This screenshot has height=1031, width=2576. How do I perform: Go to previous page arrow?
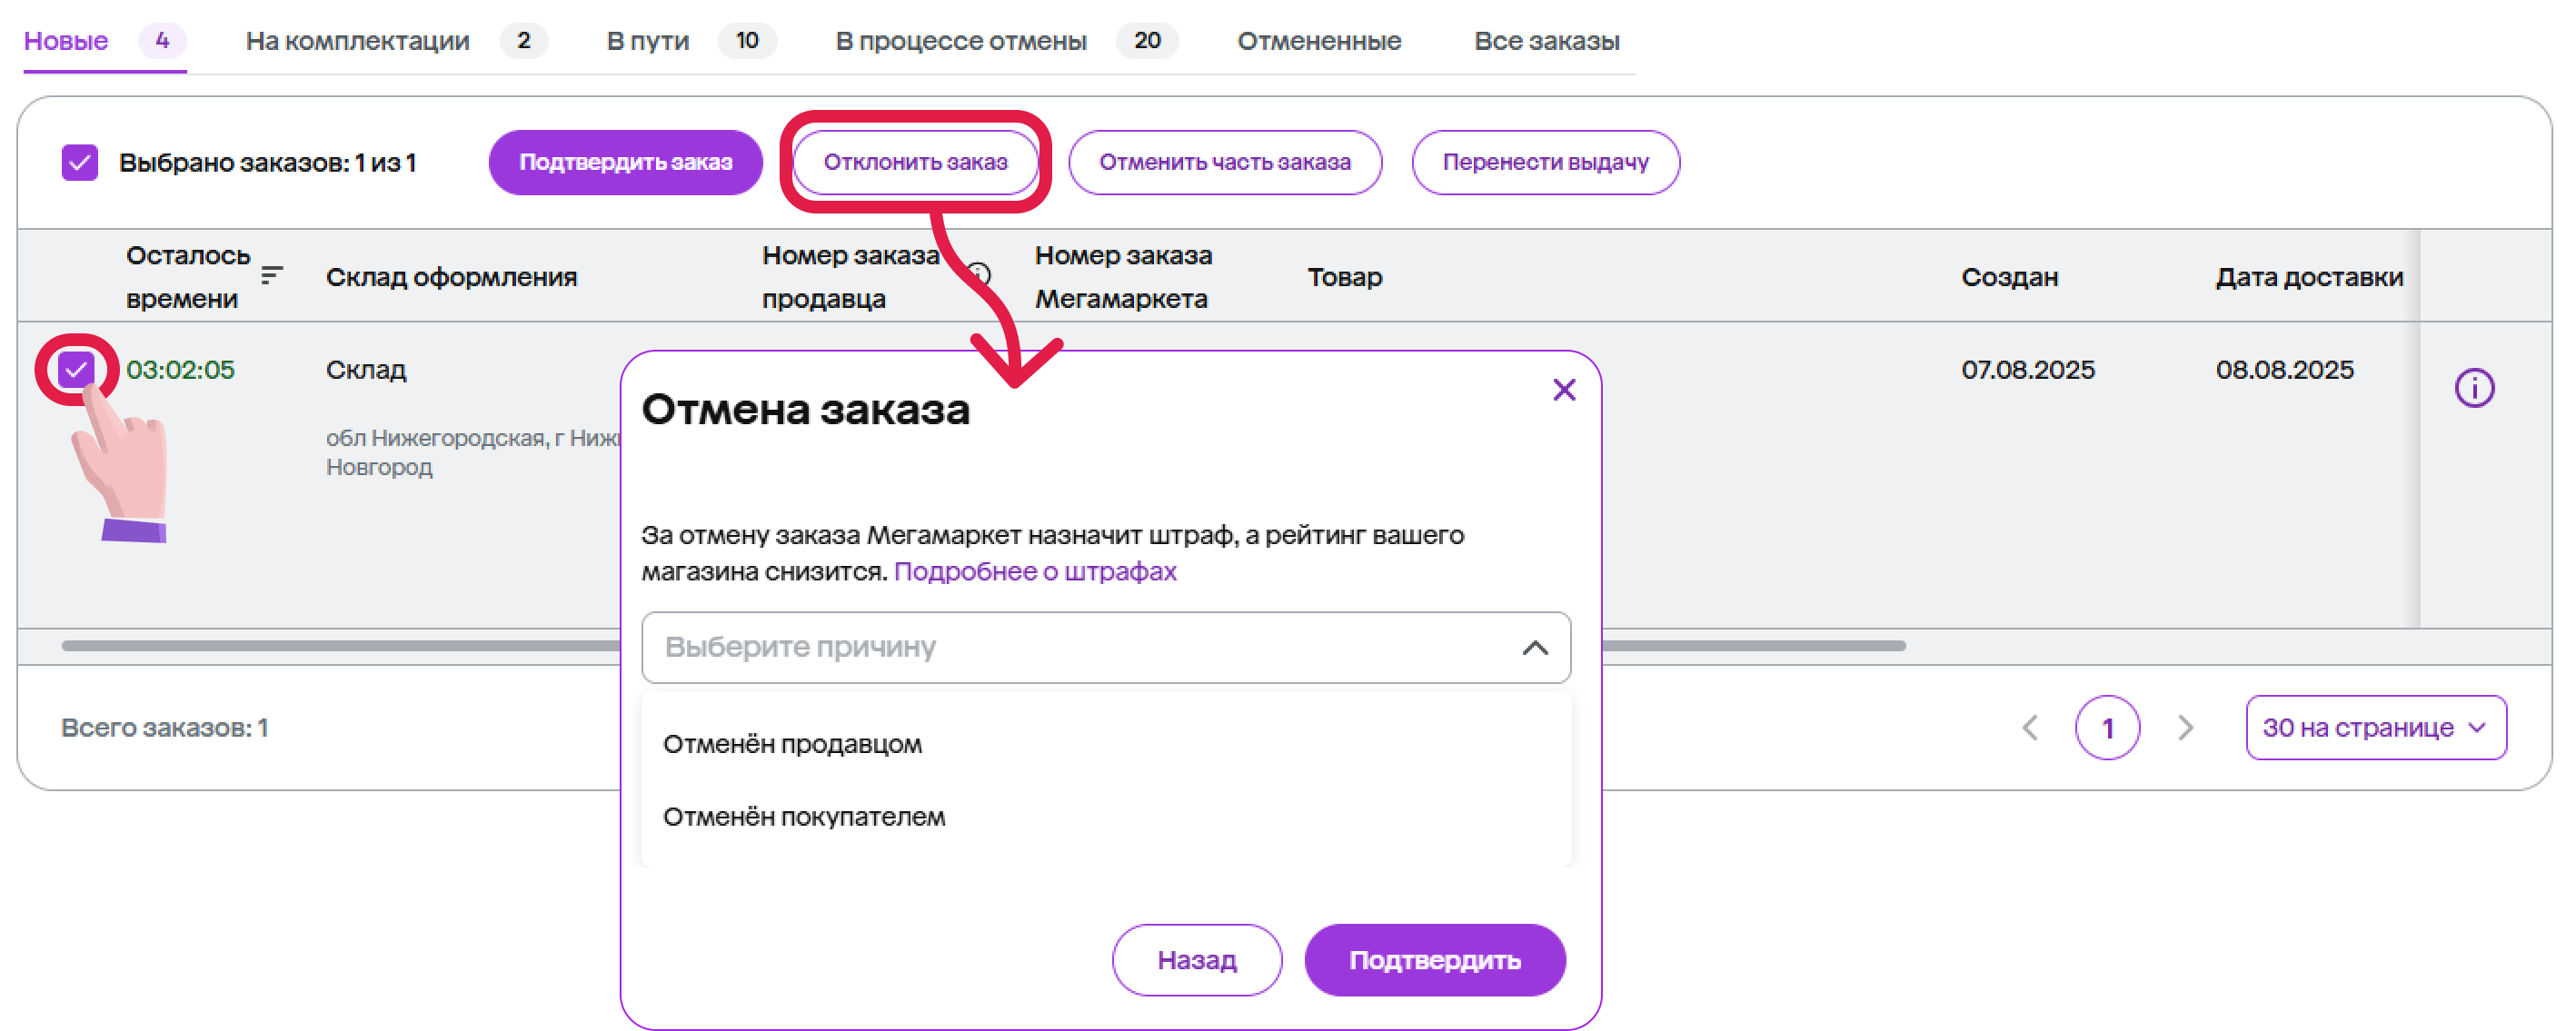(x=2029, y=727)
